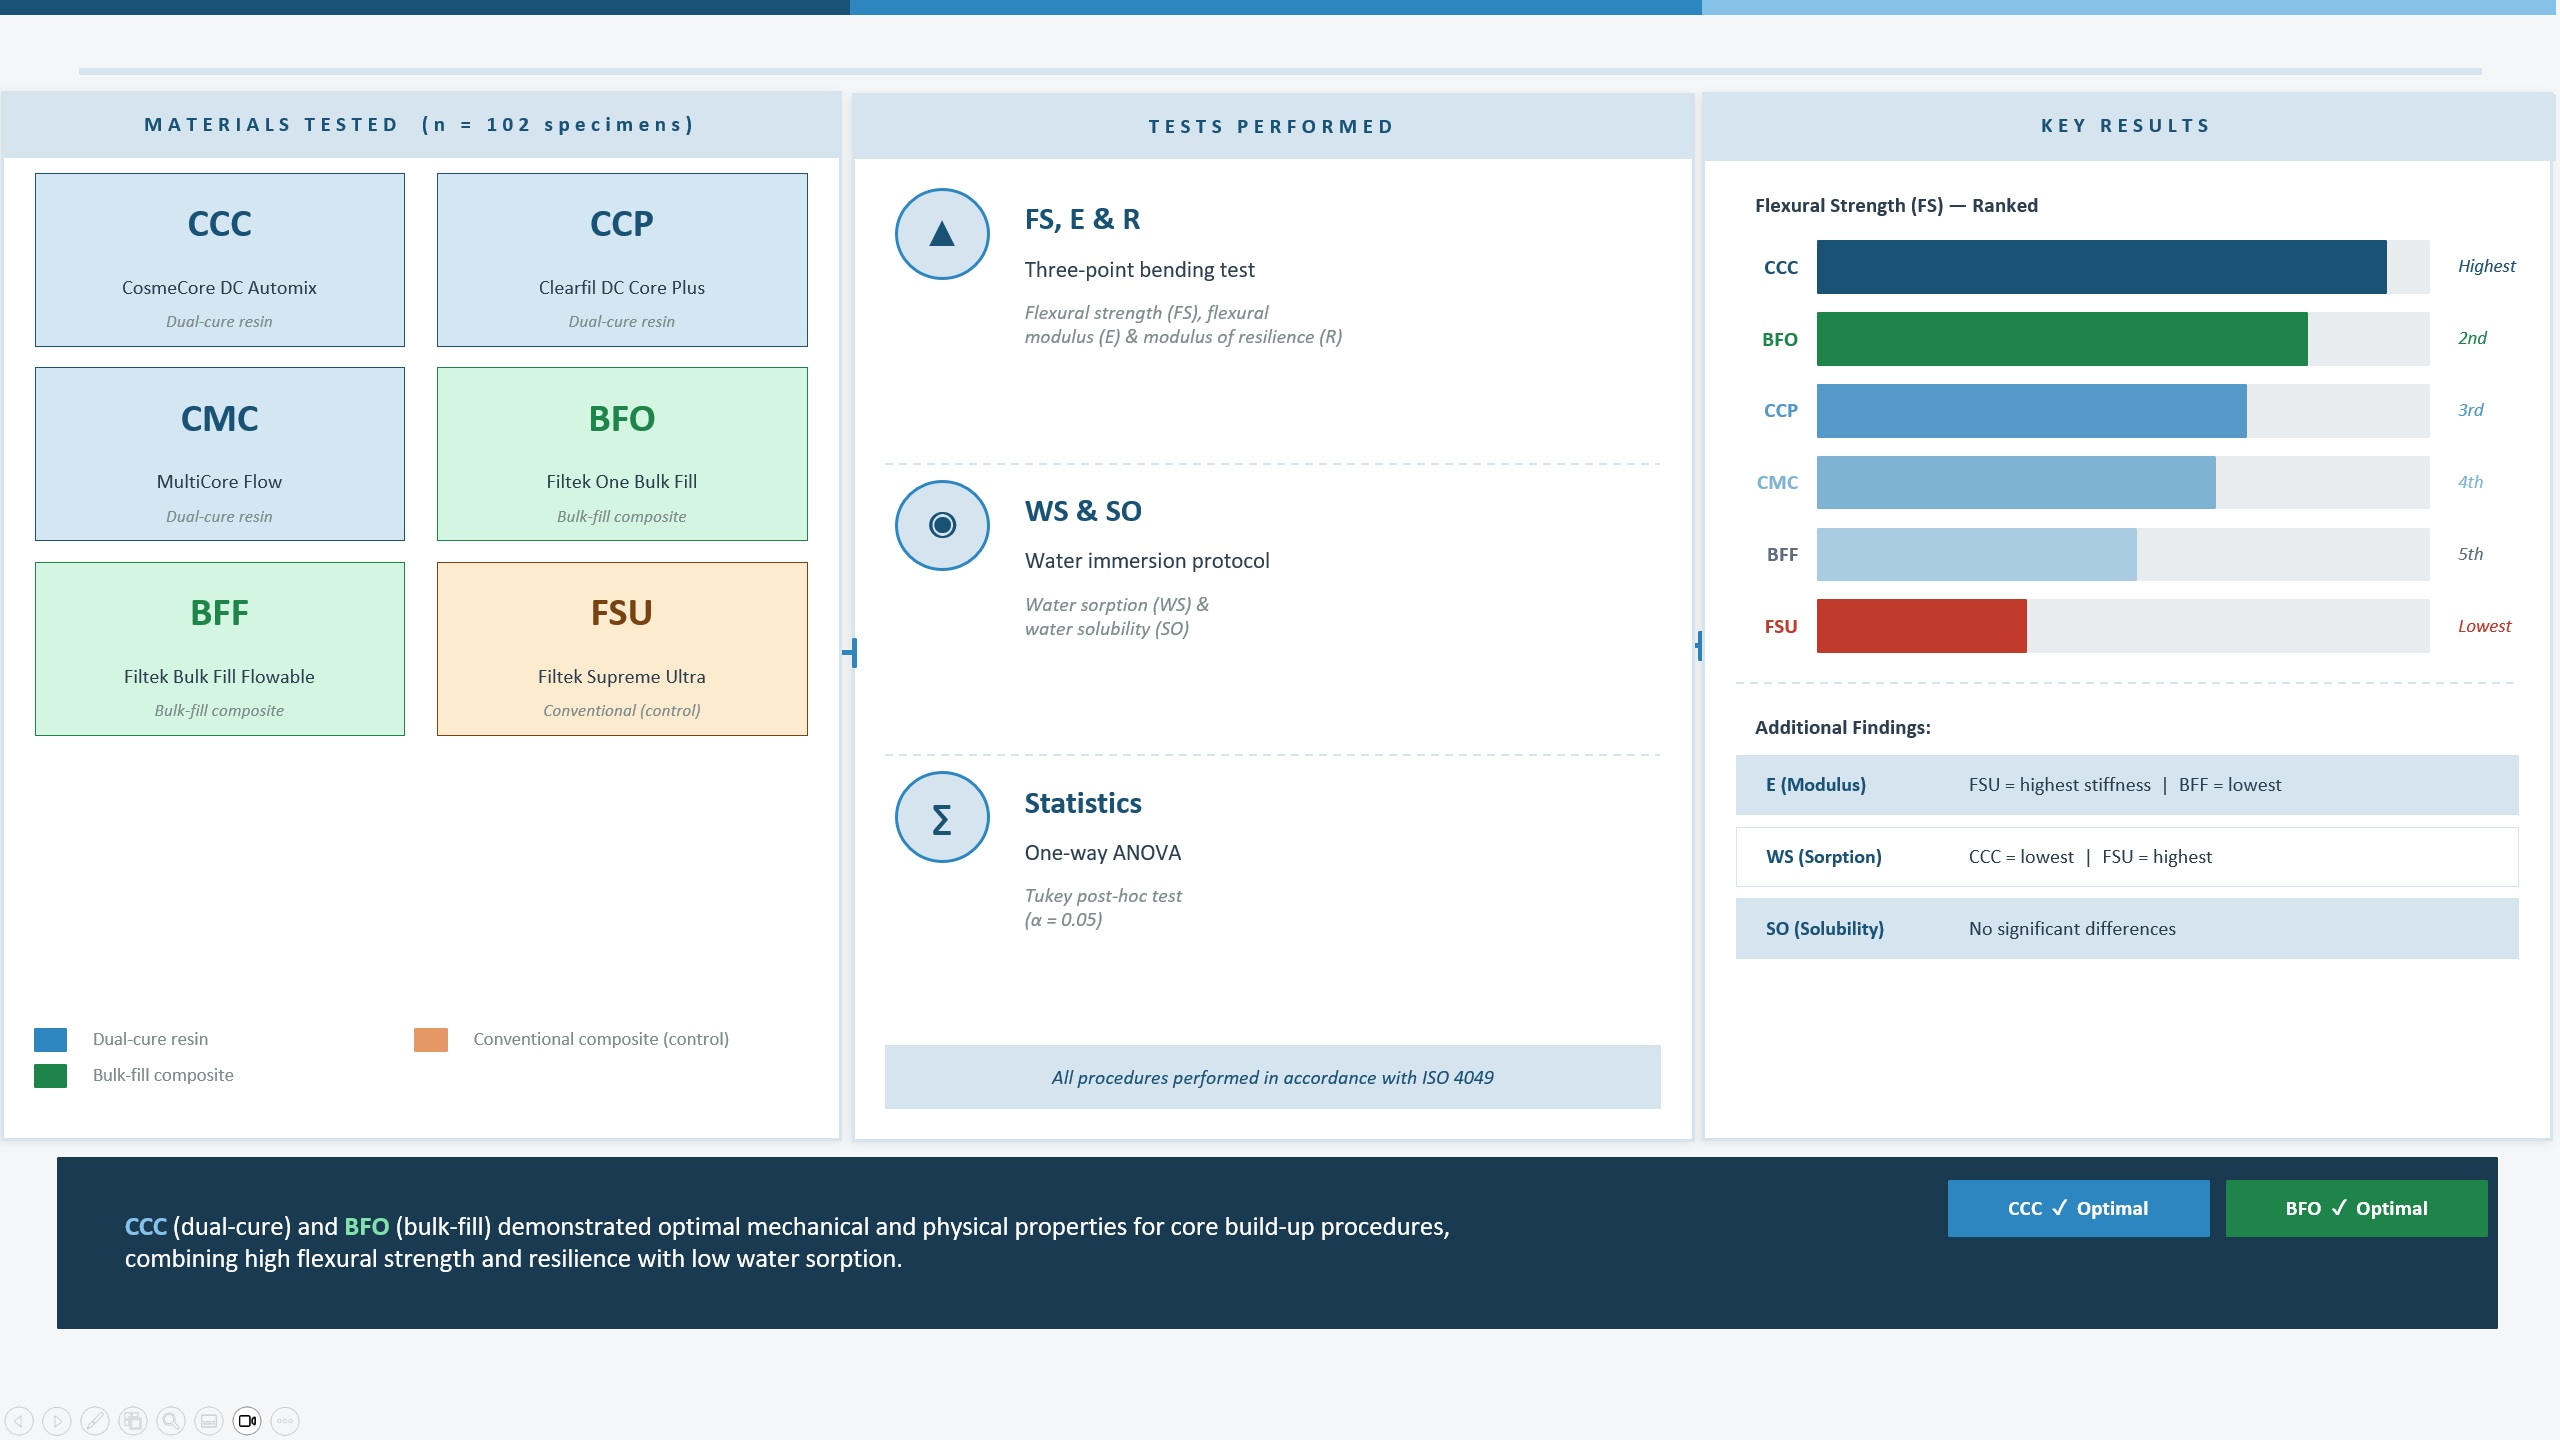Advance to next slide arrow
2560x1440 pixels.
(58, 1420)
